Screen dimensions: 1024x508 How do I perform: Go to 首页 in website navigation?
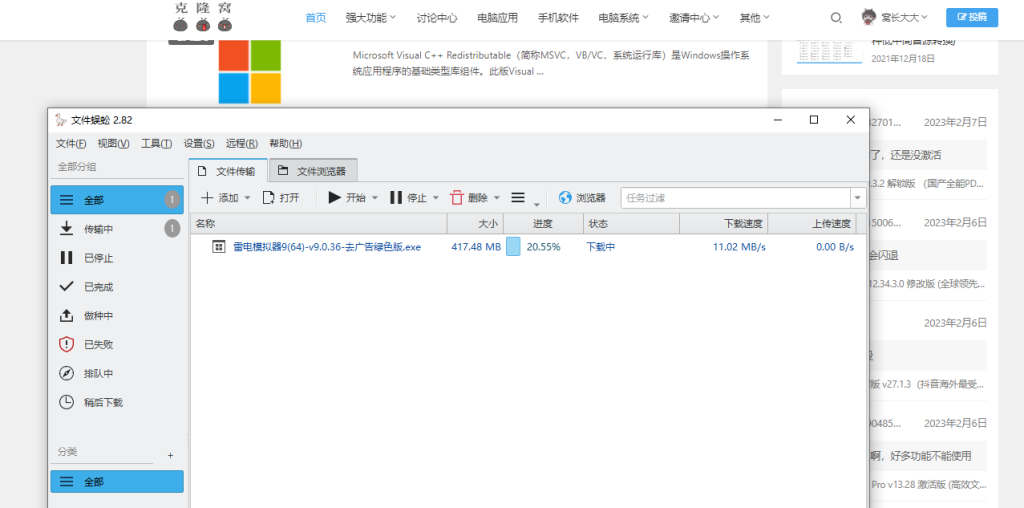(315, 18)
